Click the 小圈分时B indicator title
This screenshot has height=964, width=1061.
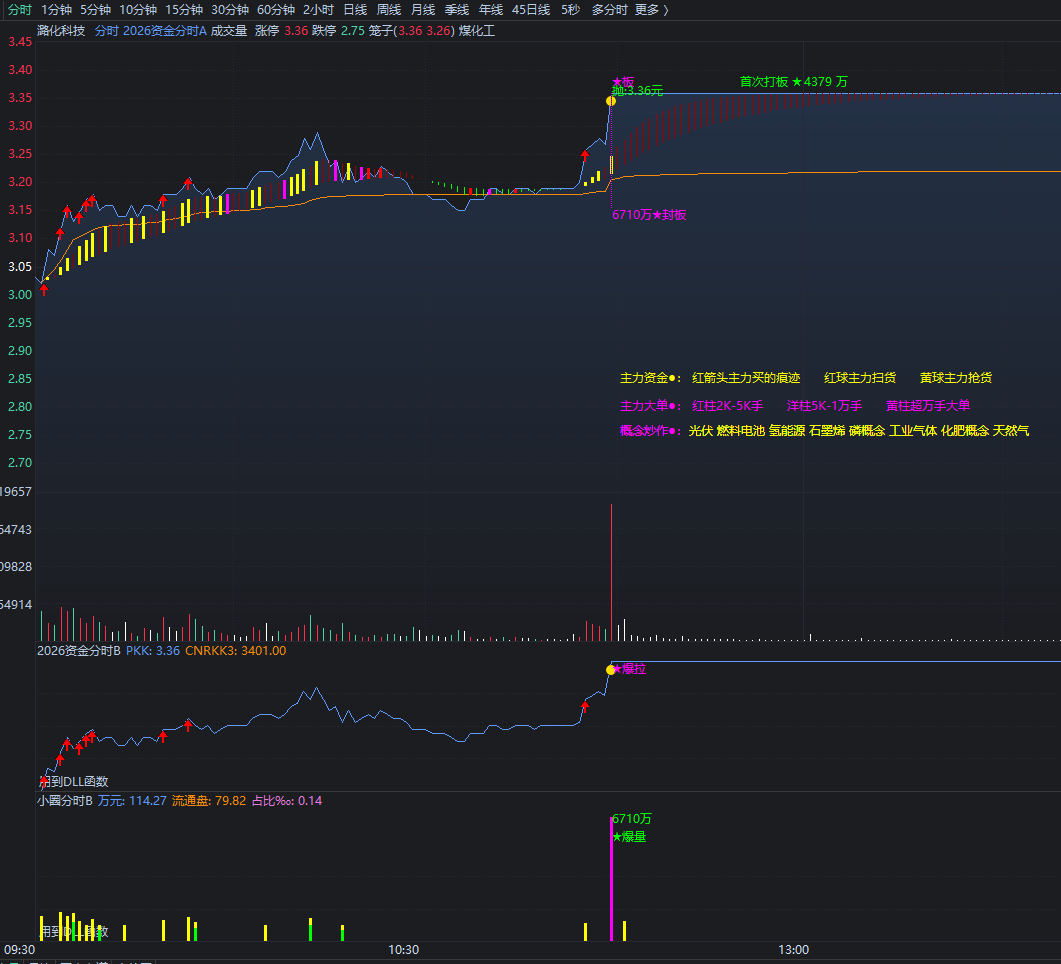(x=65, y=800)
